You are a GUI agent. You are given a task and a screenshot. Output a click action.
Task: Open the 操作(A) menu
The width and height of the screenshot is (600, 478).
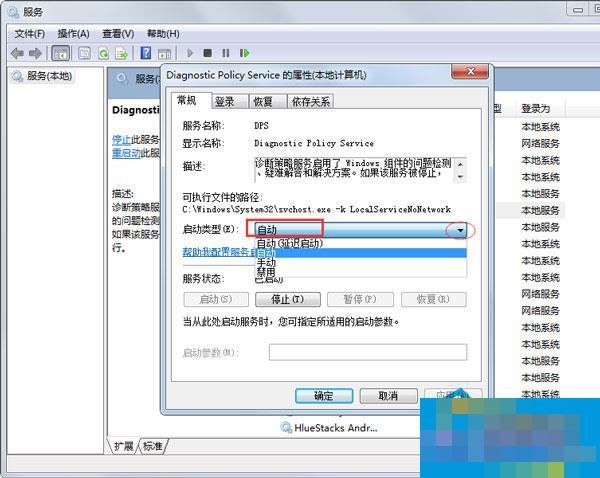(x=73, y=34)
